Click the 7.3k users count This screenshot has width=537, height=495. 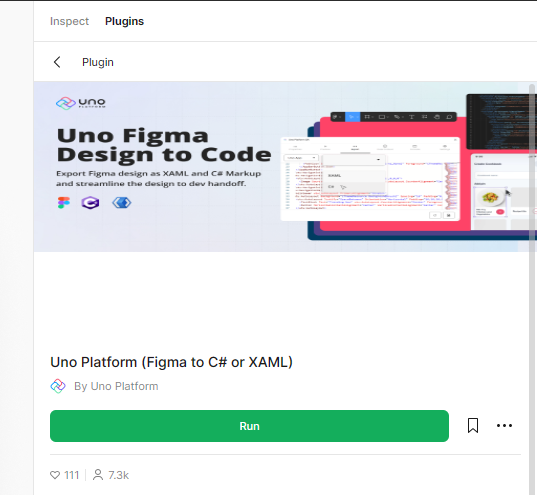click(x=118, y=475)
